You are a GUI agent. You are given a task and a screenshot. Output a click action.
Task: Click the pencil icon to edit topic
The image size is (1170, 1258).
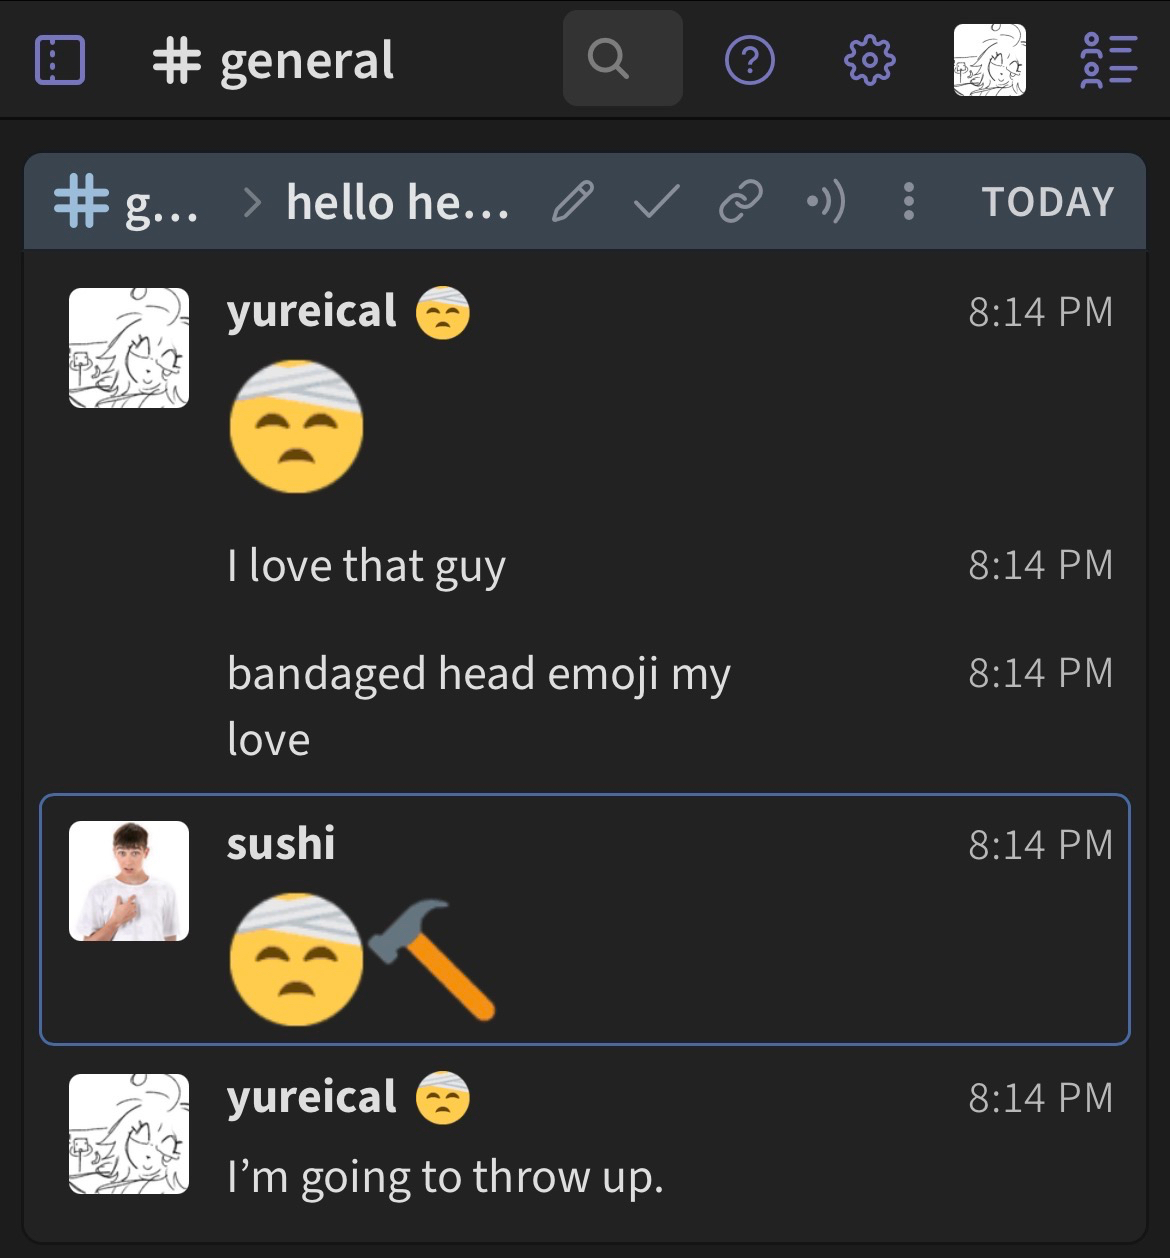pyautogui.click(x=573, y=202)
